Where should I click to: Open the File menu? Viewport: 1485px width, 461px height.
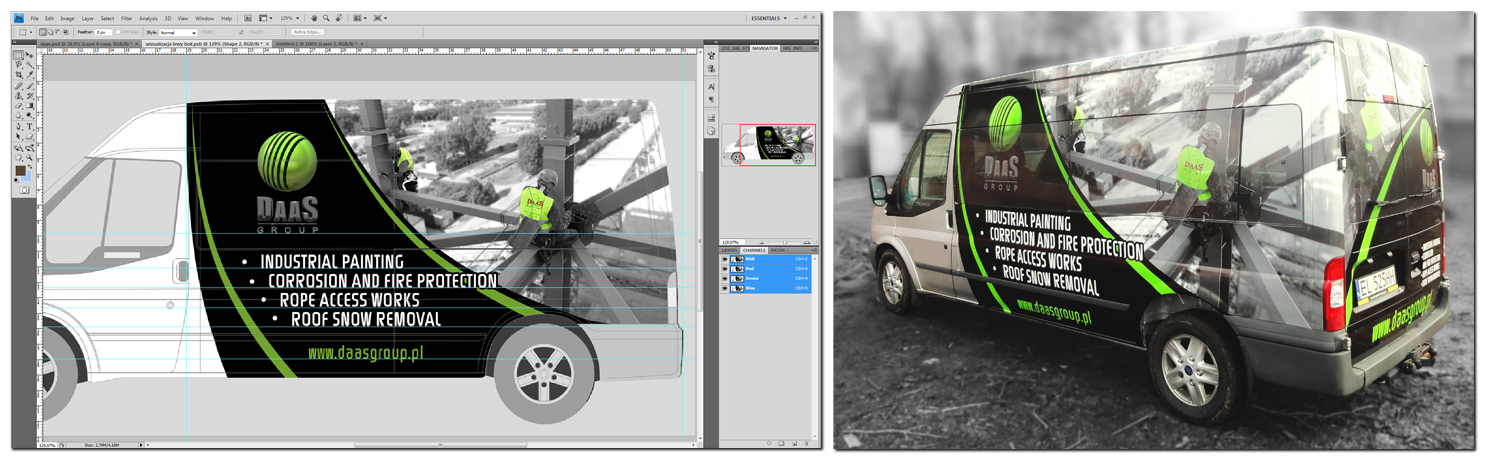34,18
